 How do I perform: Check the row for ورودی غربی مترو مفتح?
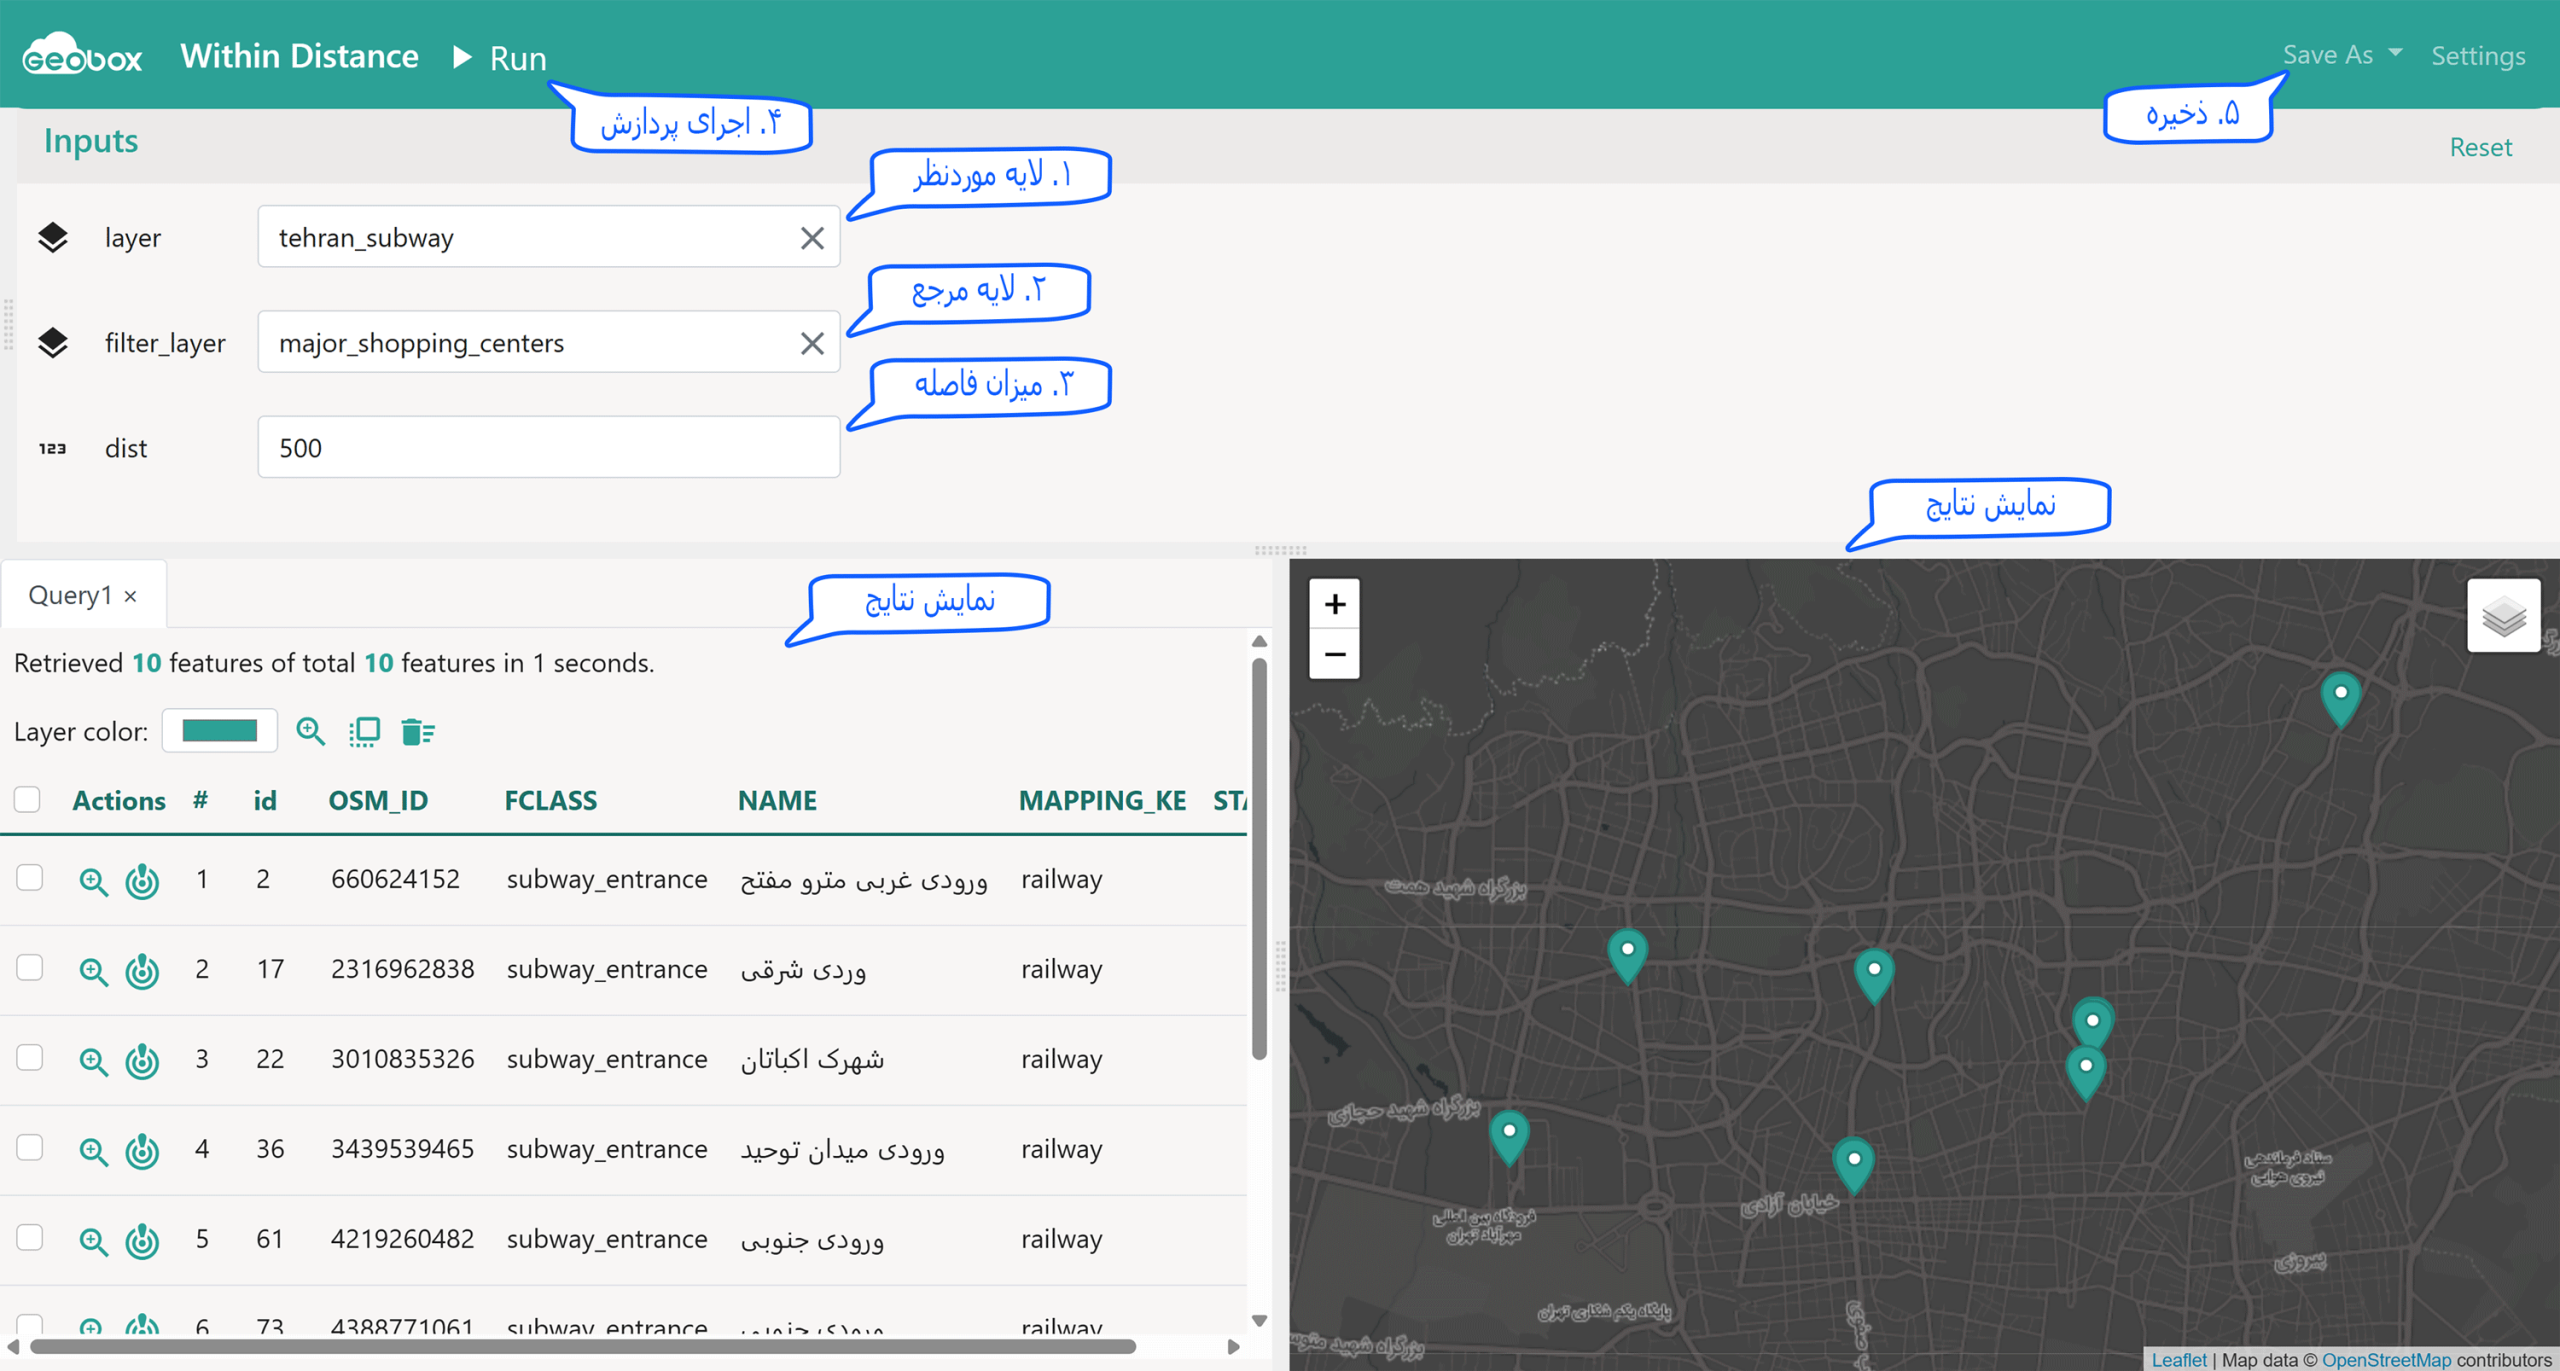[30, 878]
